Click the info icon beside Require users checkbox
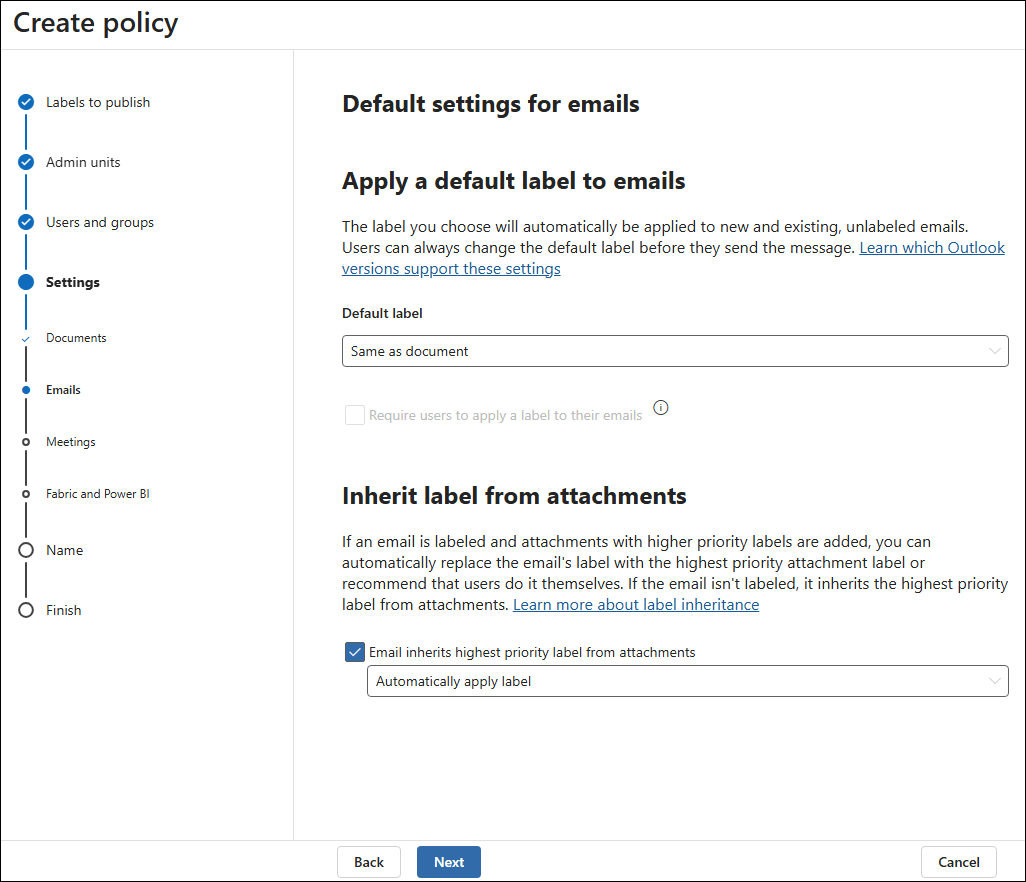 [x=661, y=408]
